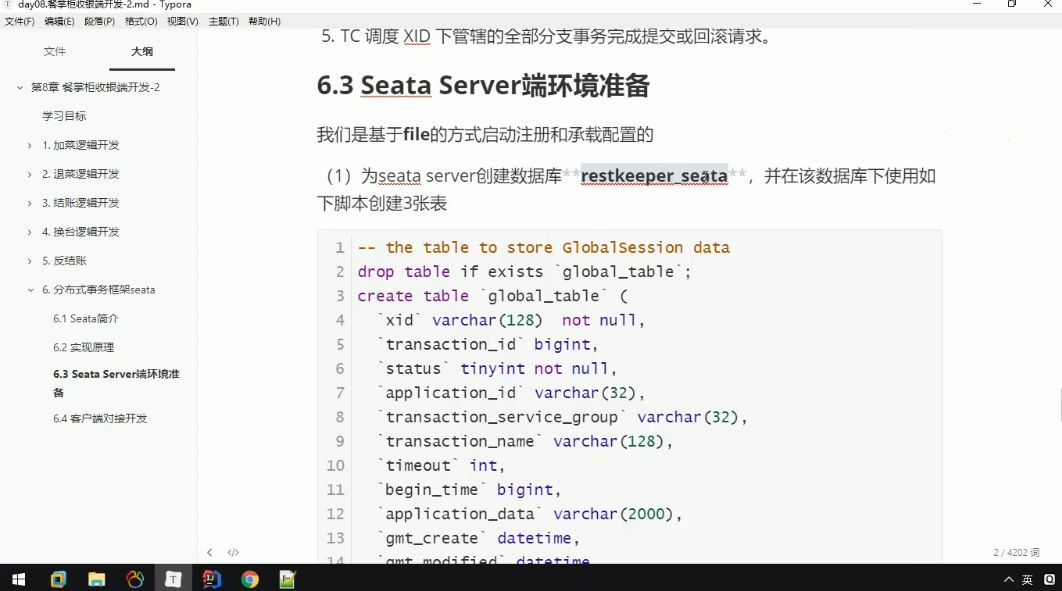This screenshot has height=591, width=1062.
Task: Collapse sidebar with the left arrow icon
Action: [210, 552]
